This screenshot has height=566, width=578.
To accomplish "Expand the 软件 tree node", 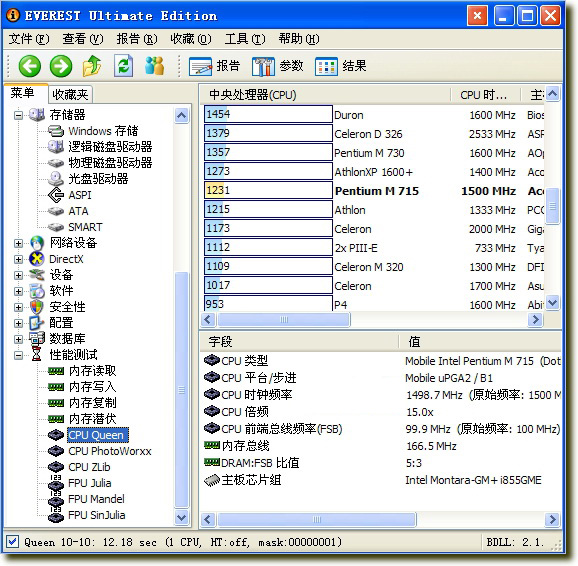I will click(18, 291).
